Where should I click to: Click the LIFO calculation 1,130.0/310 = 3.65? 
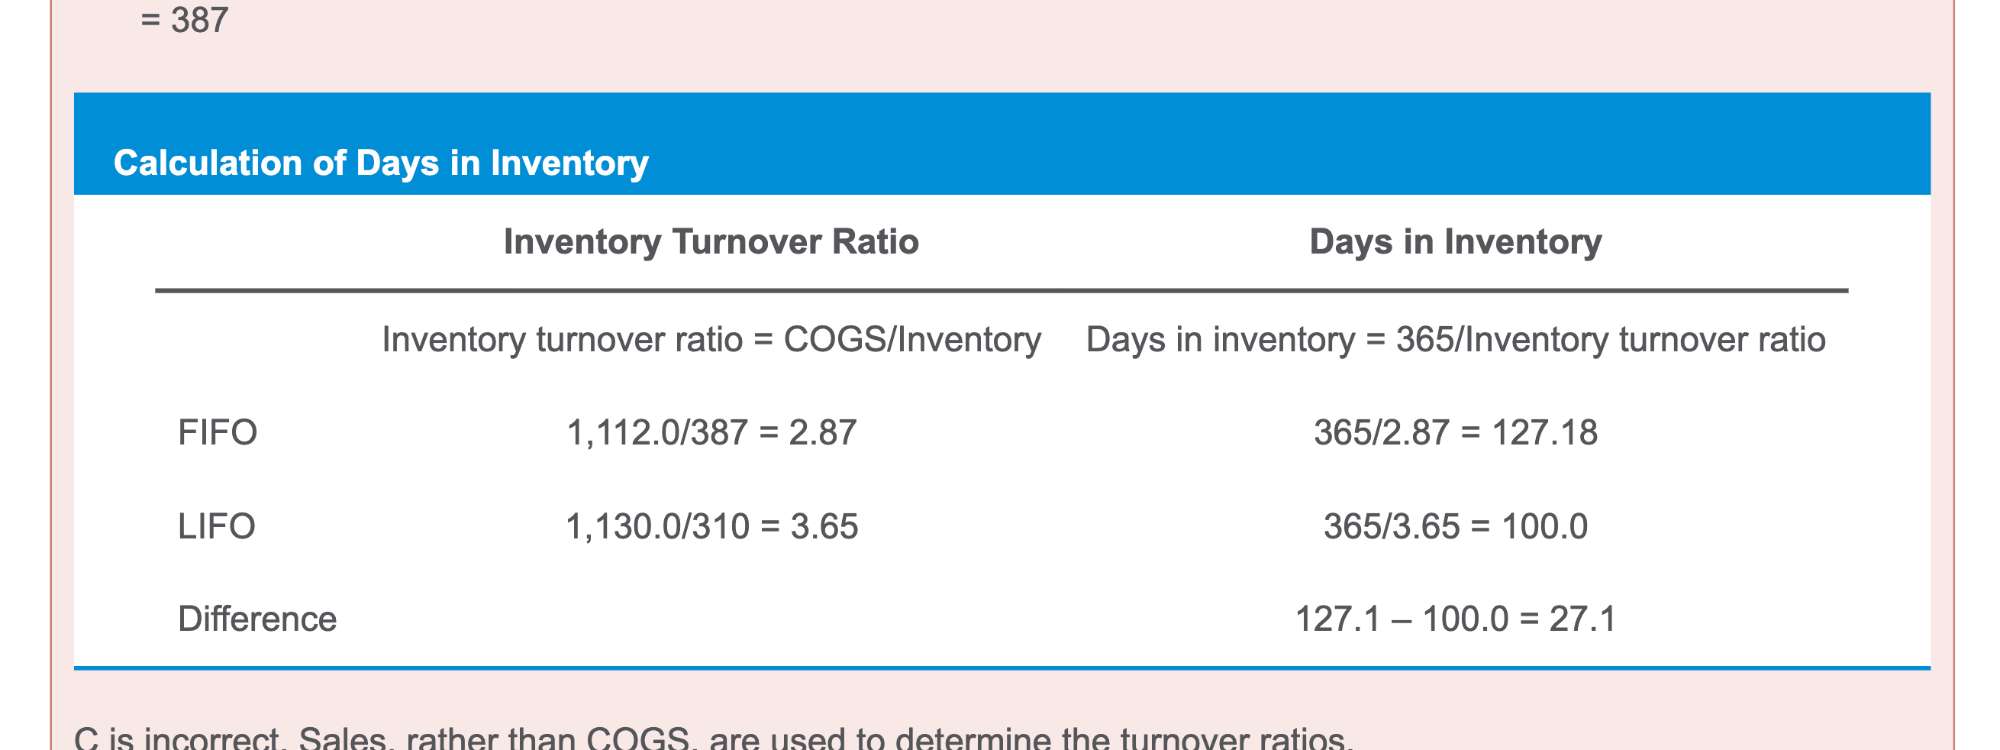click(711, 526)
